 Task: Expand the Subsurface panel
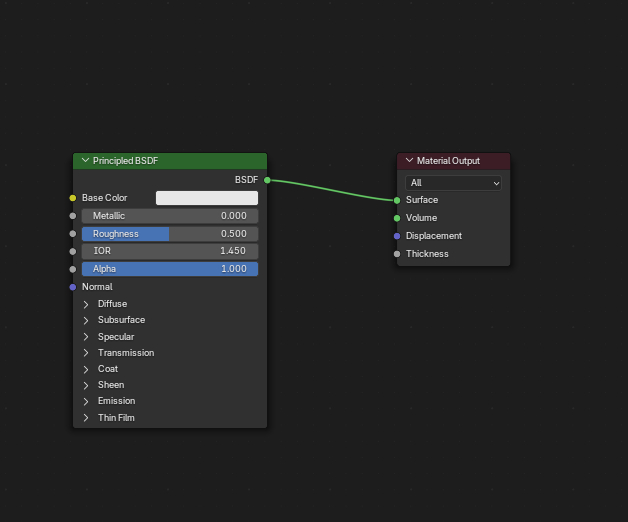[86, 320]
